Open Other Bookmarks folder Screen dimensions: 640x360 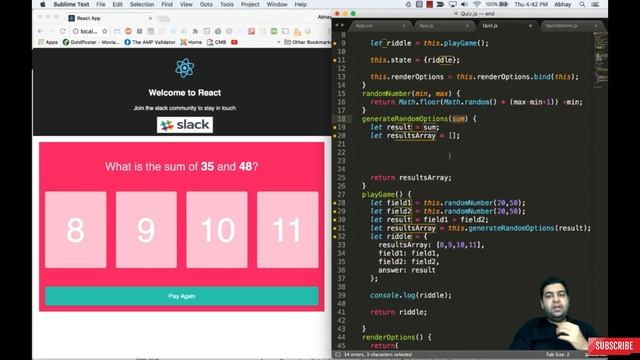pyautogui.click(x=307, y=42)
